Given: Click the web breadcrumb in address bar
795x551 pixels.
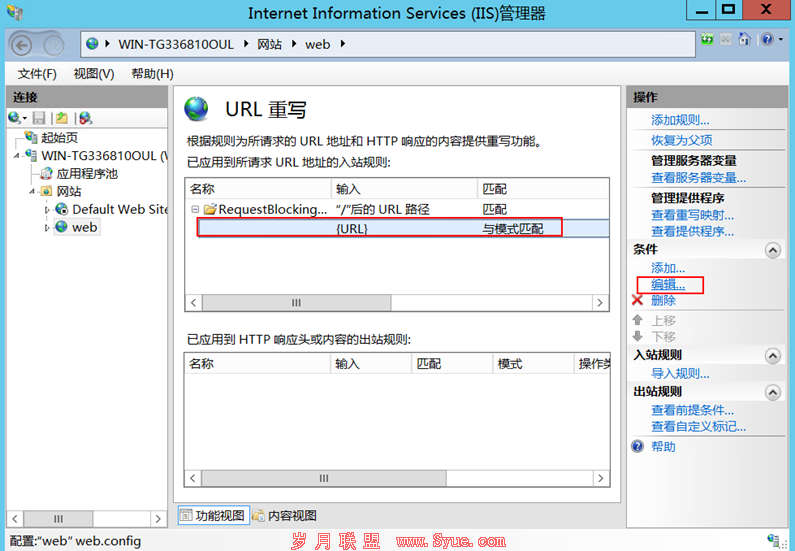Looking at the screenshot, I should tap(317, 45).
